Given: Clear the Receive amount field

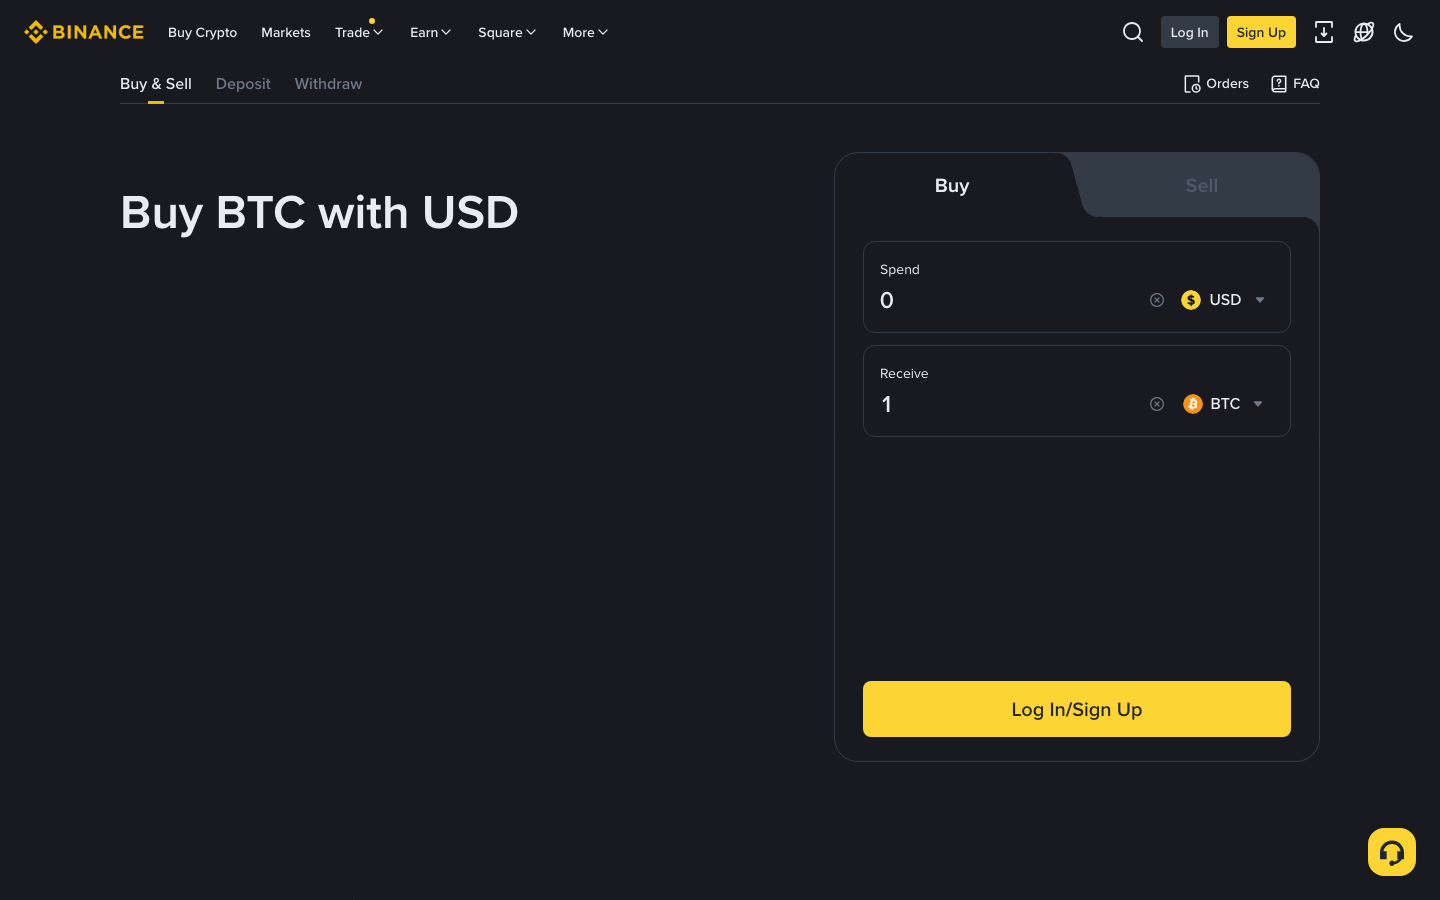Looking at the screenshot, I should point(1157,403).
